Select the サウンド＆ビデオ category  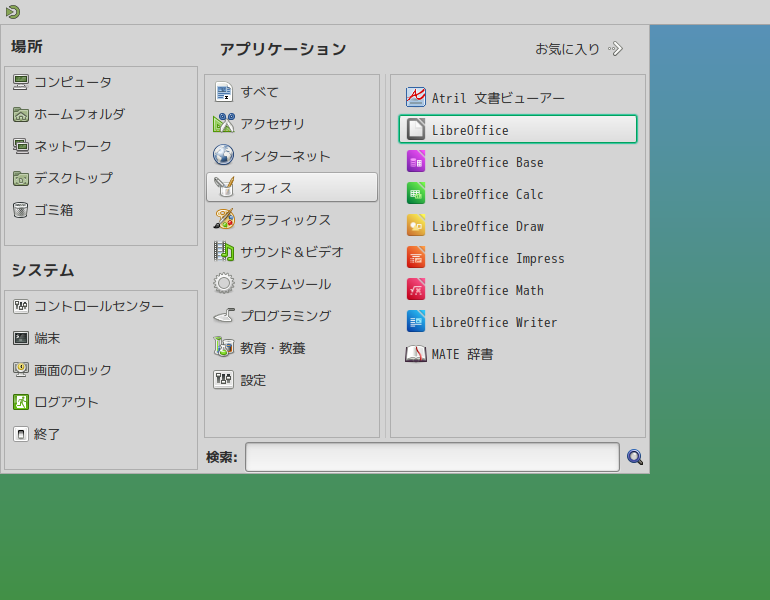(x=292, y=251)
